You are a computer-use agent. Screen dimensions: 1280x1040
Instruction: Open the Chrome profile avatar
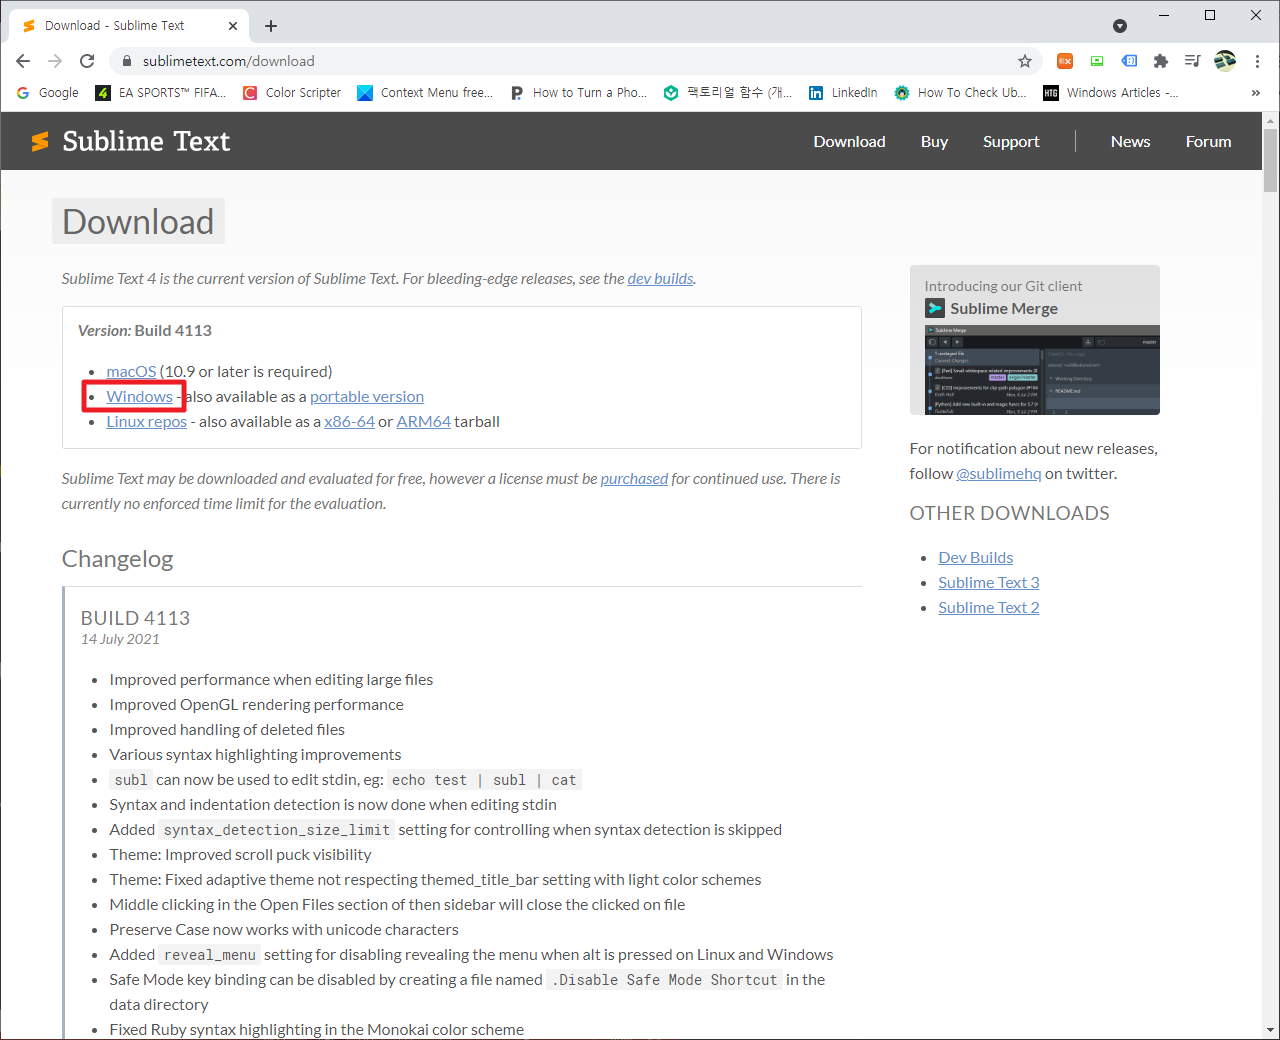pos(1225,61)
